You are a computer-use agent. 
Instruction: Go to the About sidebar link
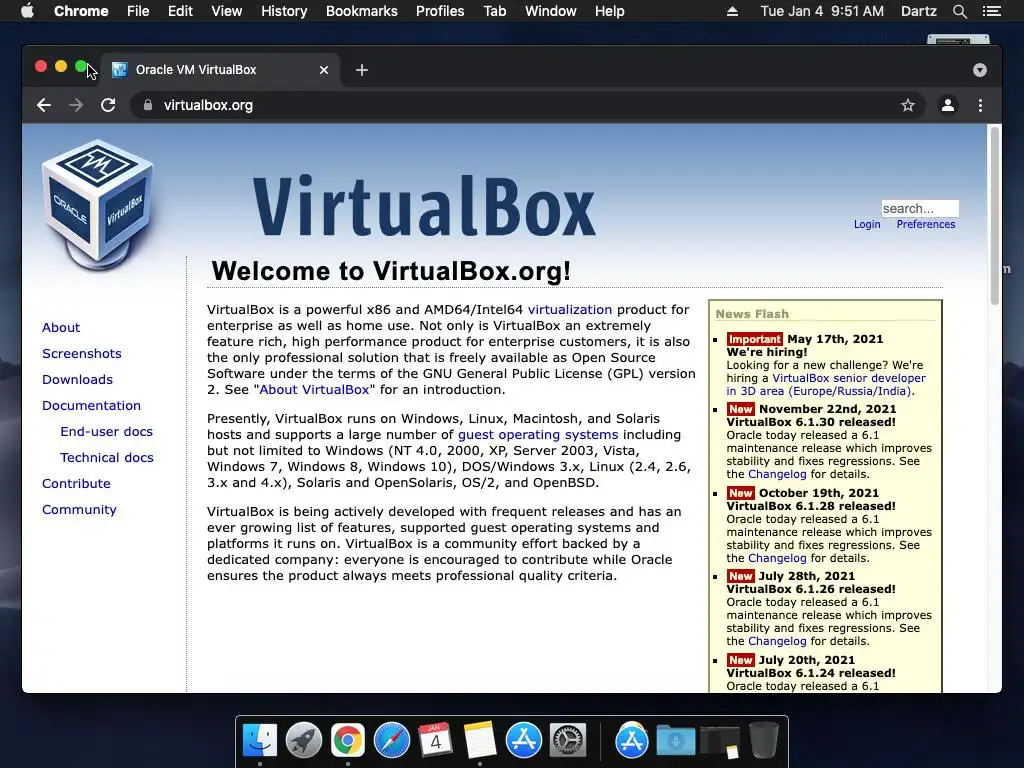61,327
